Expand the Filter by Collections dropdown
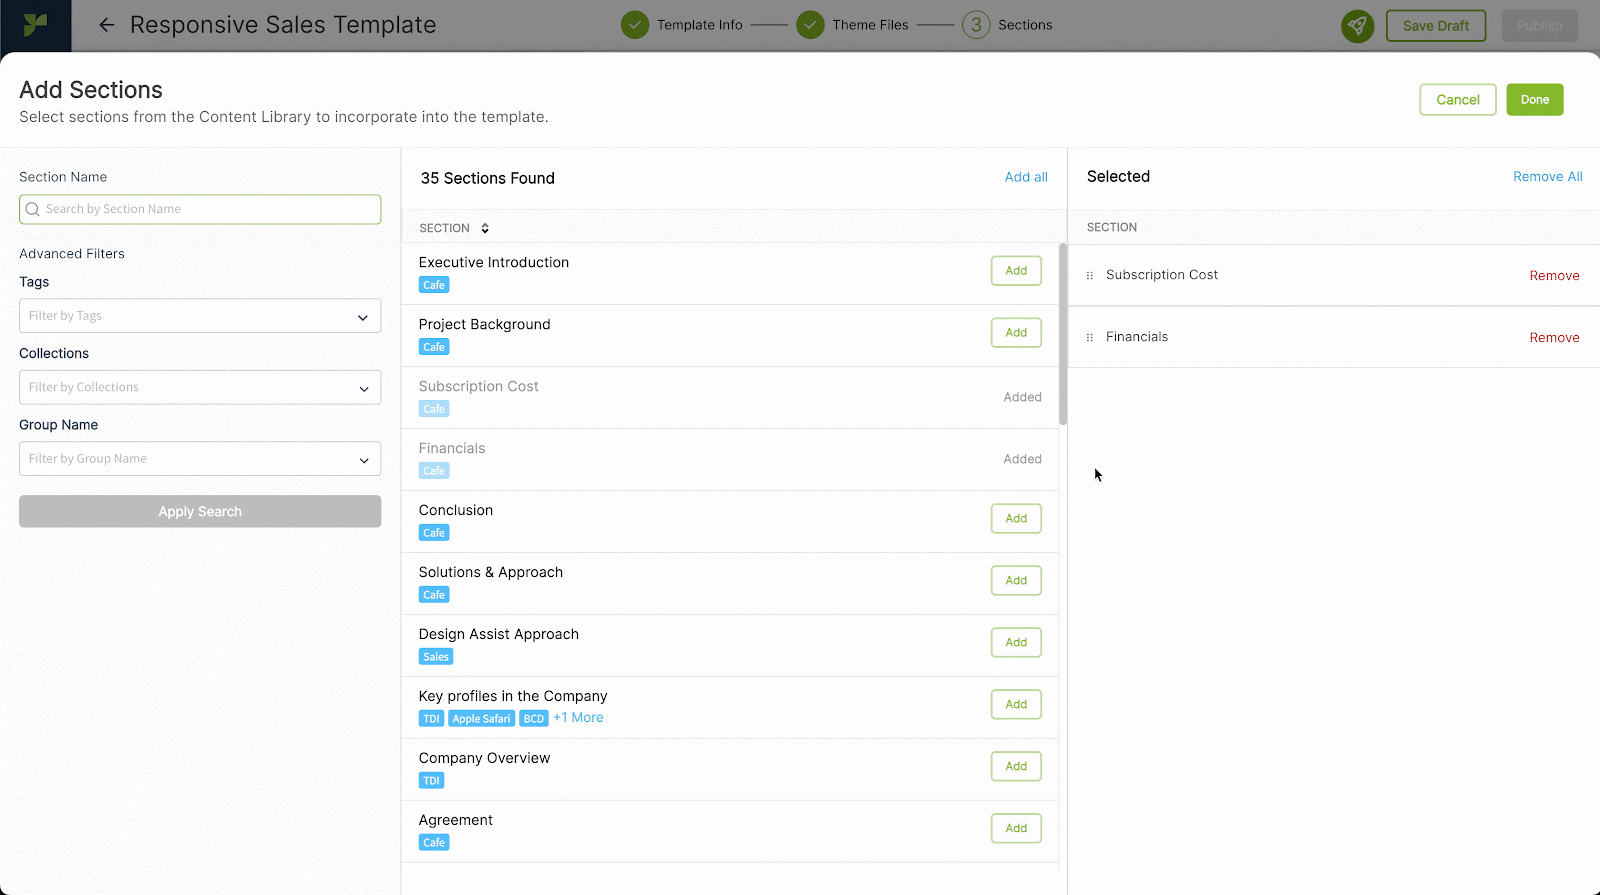Image resolution: width=1600 pixels, height=895 pixels. point(200,388)
